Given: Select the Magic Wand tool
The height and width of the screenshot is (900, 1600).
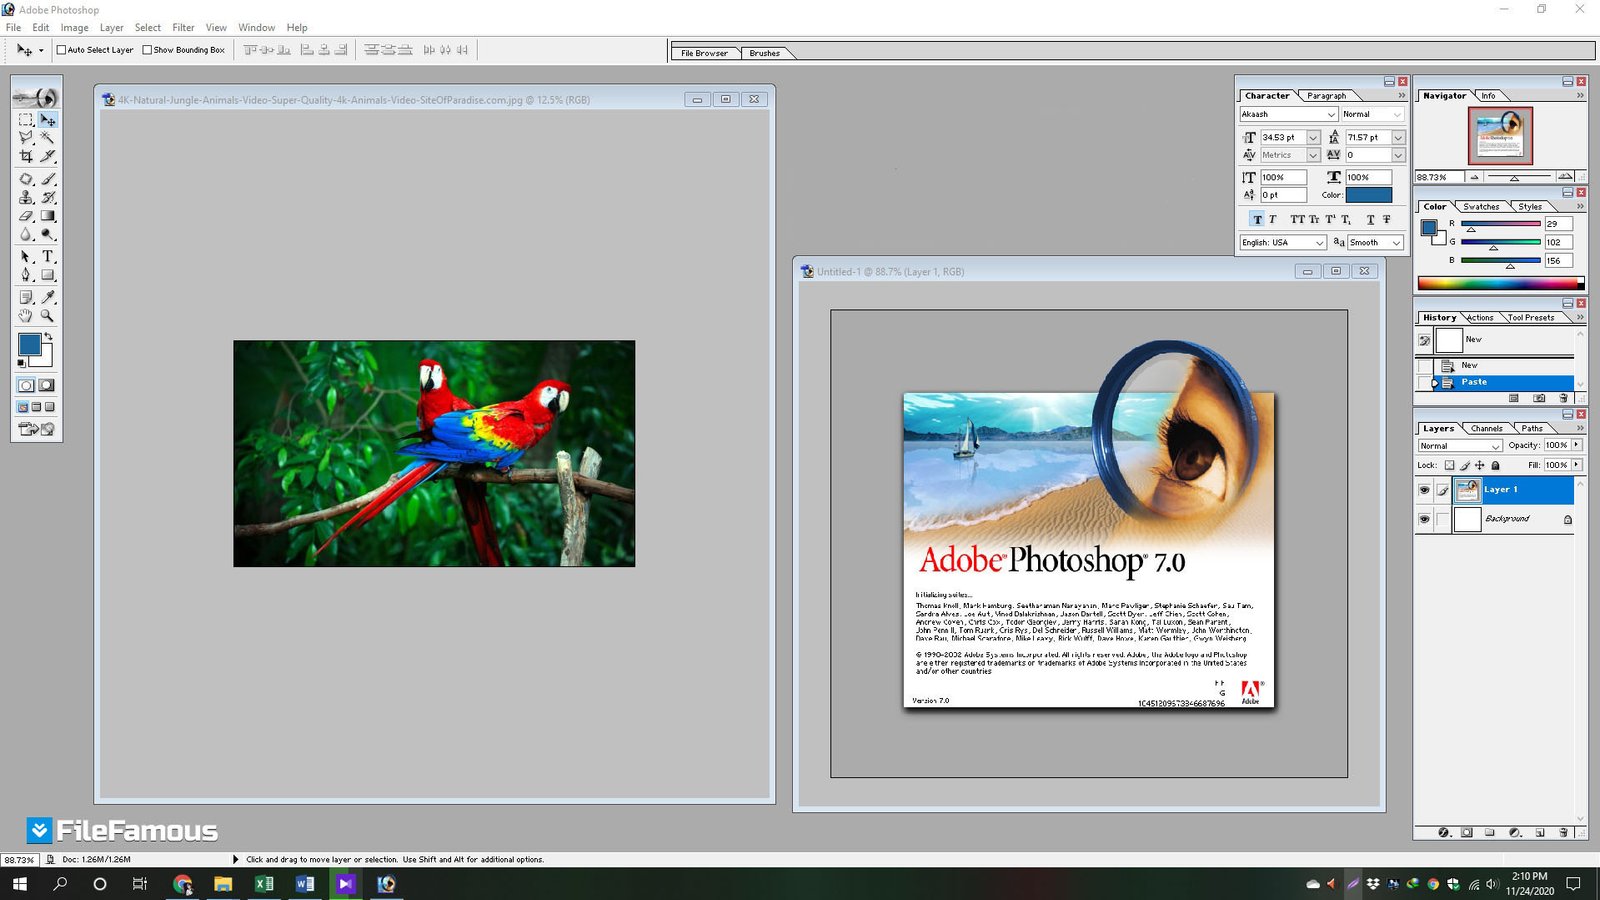Looking at the screenshot, I should click(47, 138).
